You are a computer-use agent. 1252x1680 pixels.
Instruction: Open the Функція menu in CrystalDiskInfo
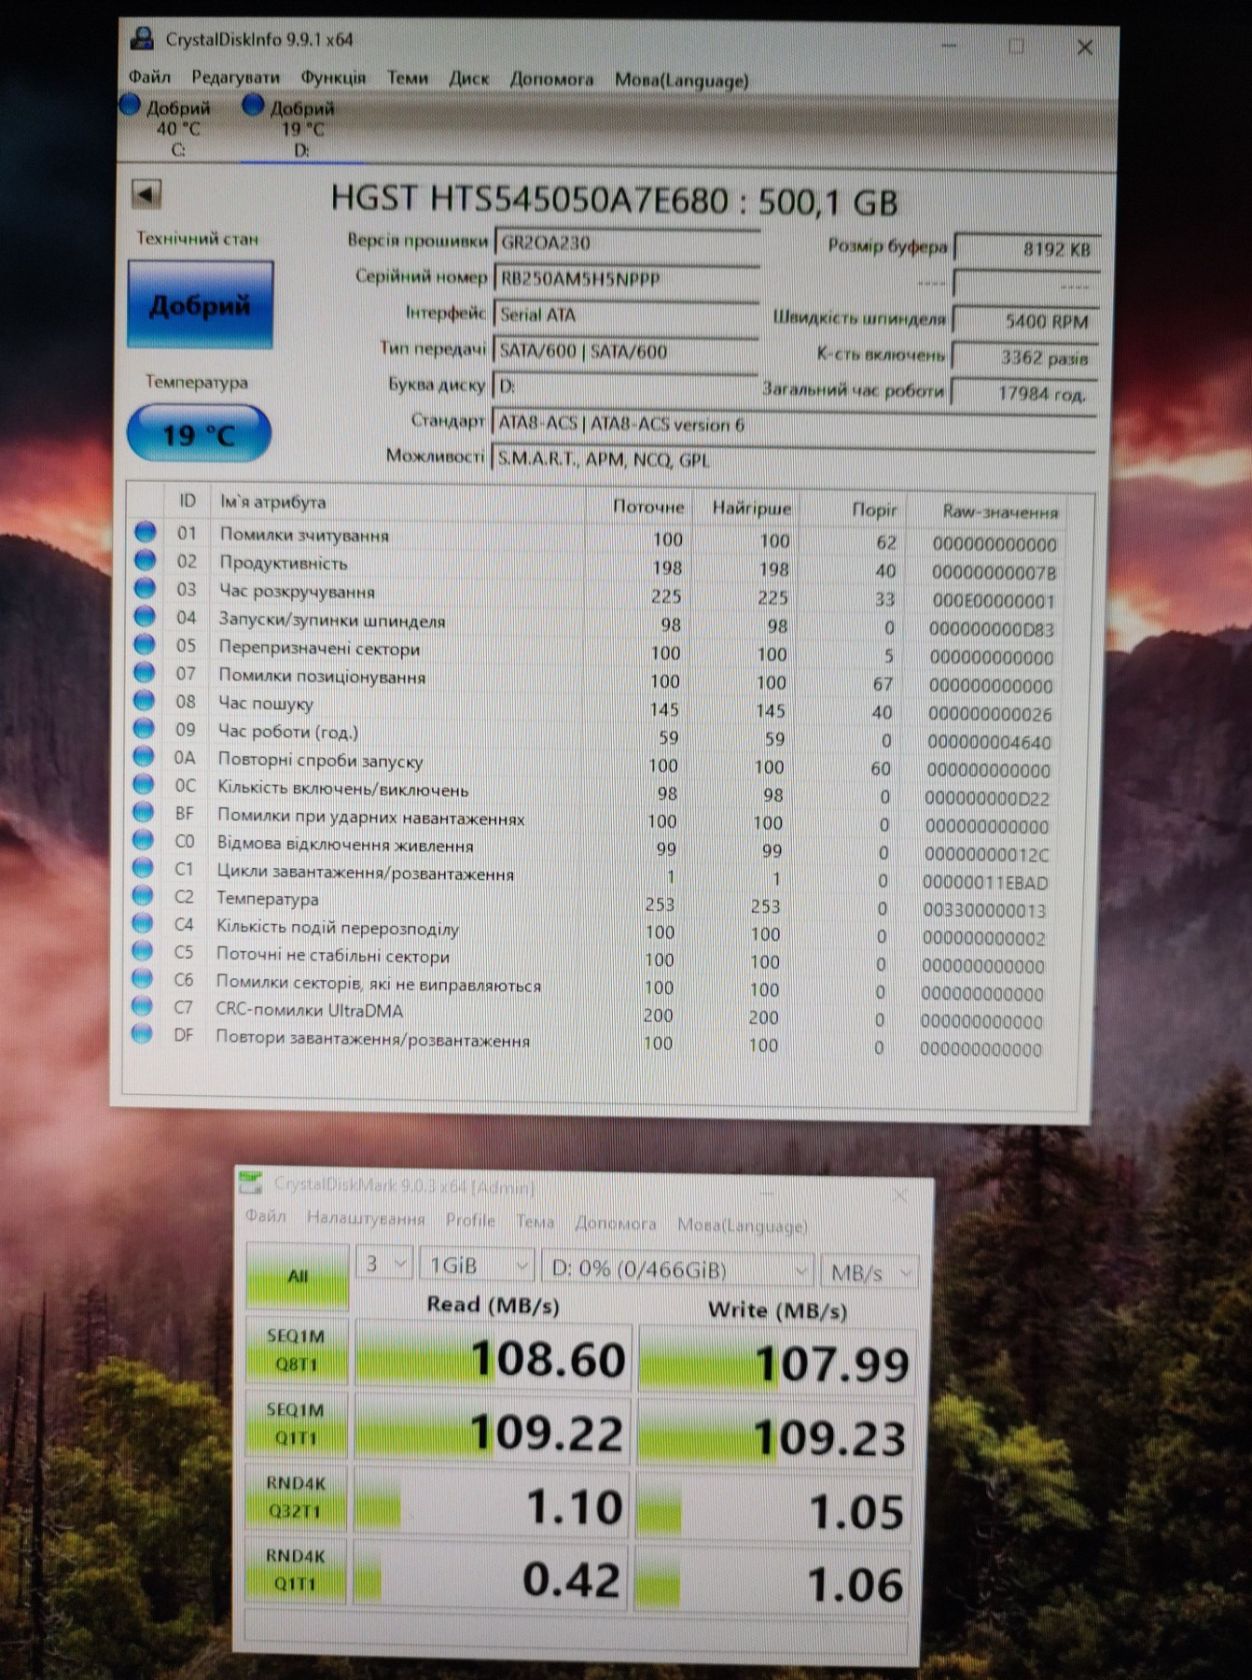pos(333,77)
